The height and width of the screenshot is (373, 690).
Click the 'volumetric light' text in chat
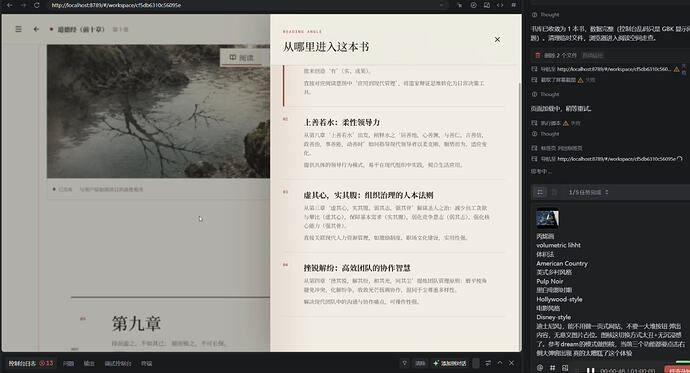[558, 245]
